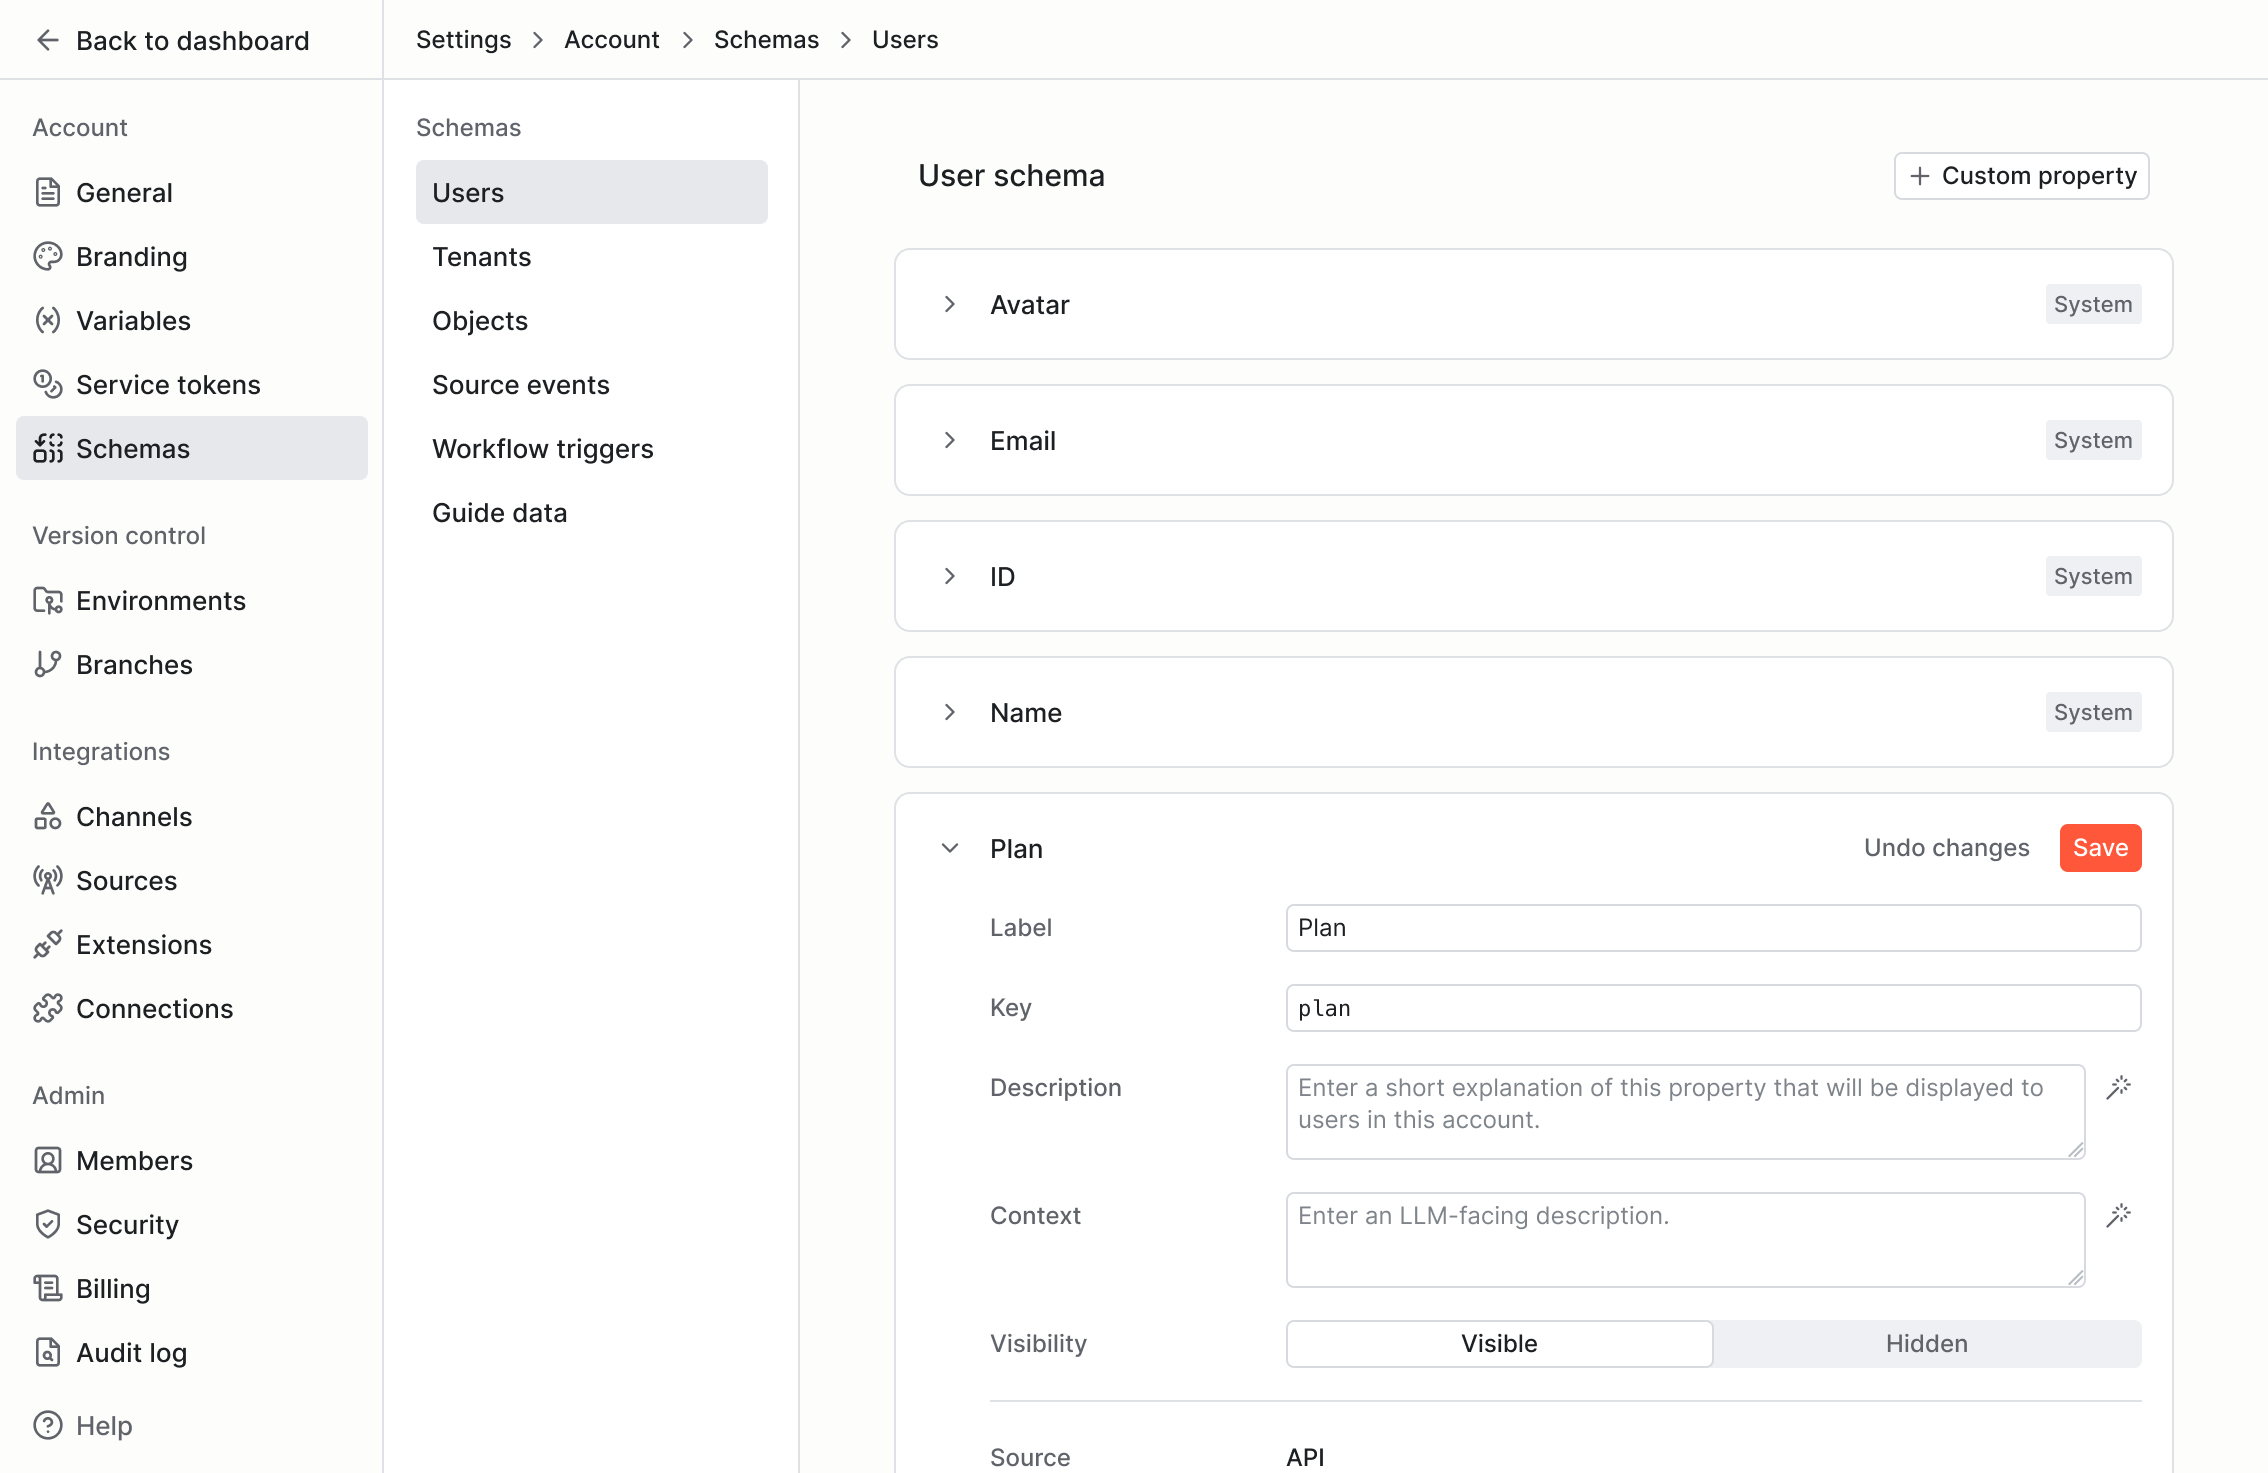Click the Extensions plug icon
This screenshot has width=2268, height=1473.
47,944
